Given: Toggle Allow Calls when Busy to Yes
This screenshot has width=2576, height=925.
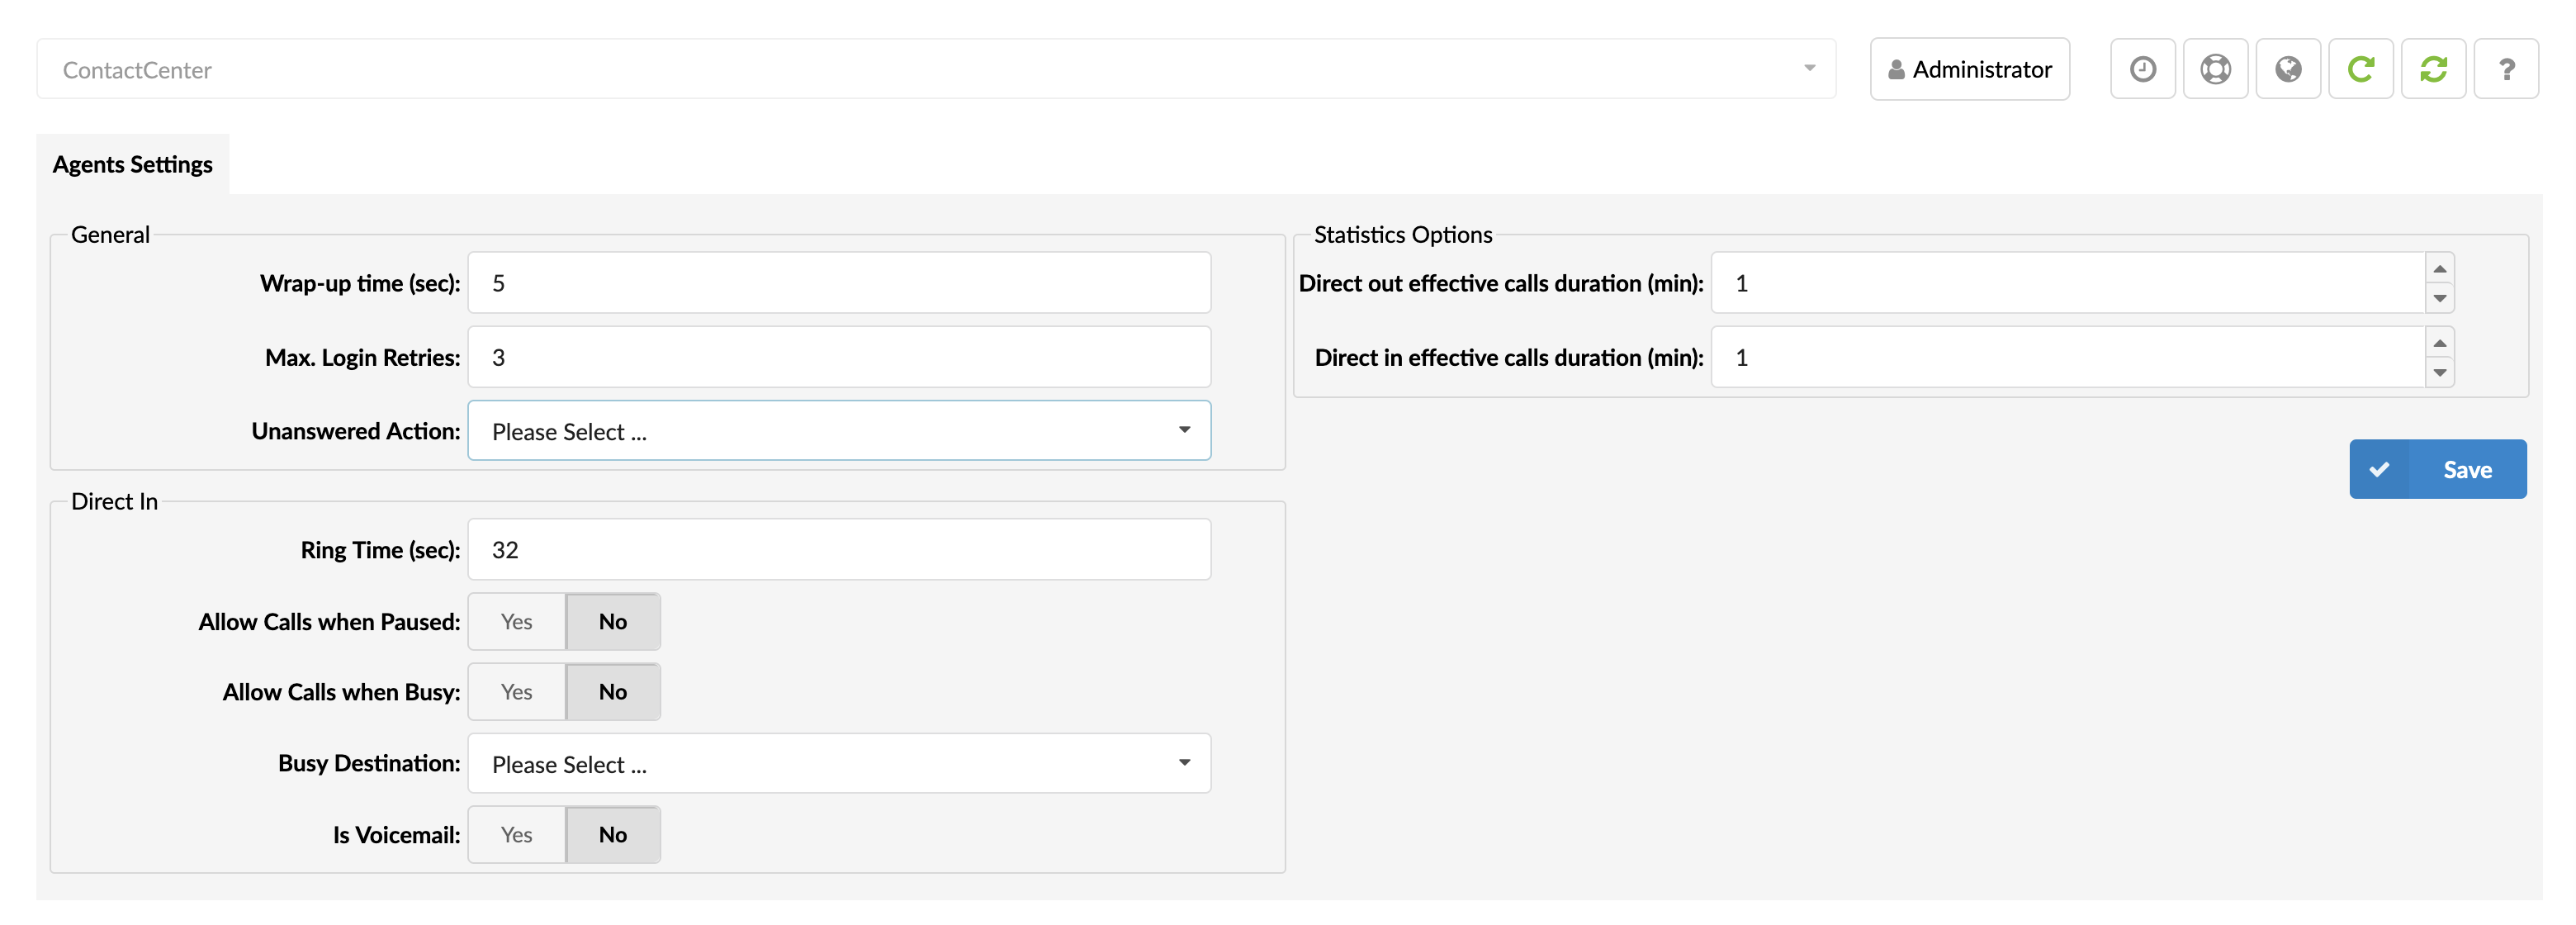Looking at the screenshot, I should point(518,690).
